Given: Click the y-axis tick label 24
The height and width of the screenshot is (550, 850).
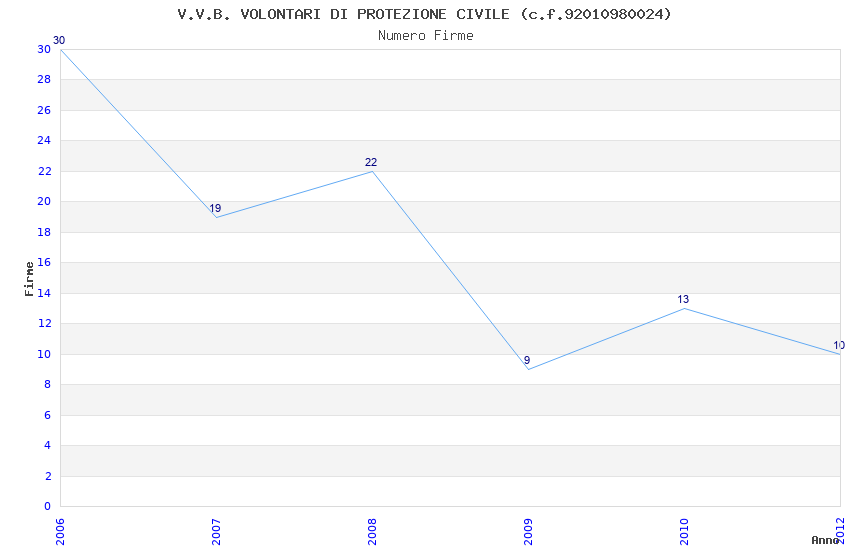Looking at the screenshot, I should [x=44, y=140].
